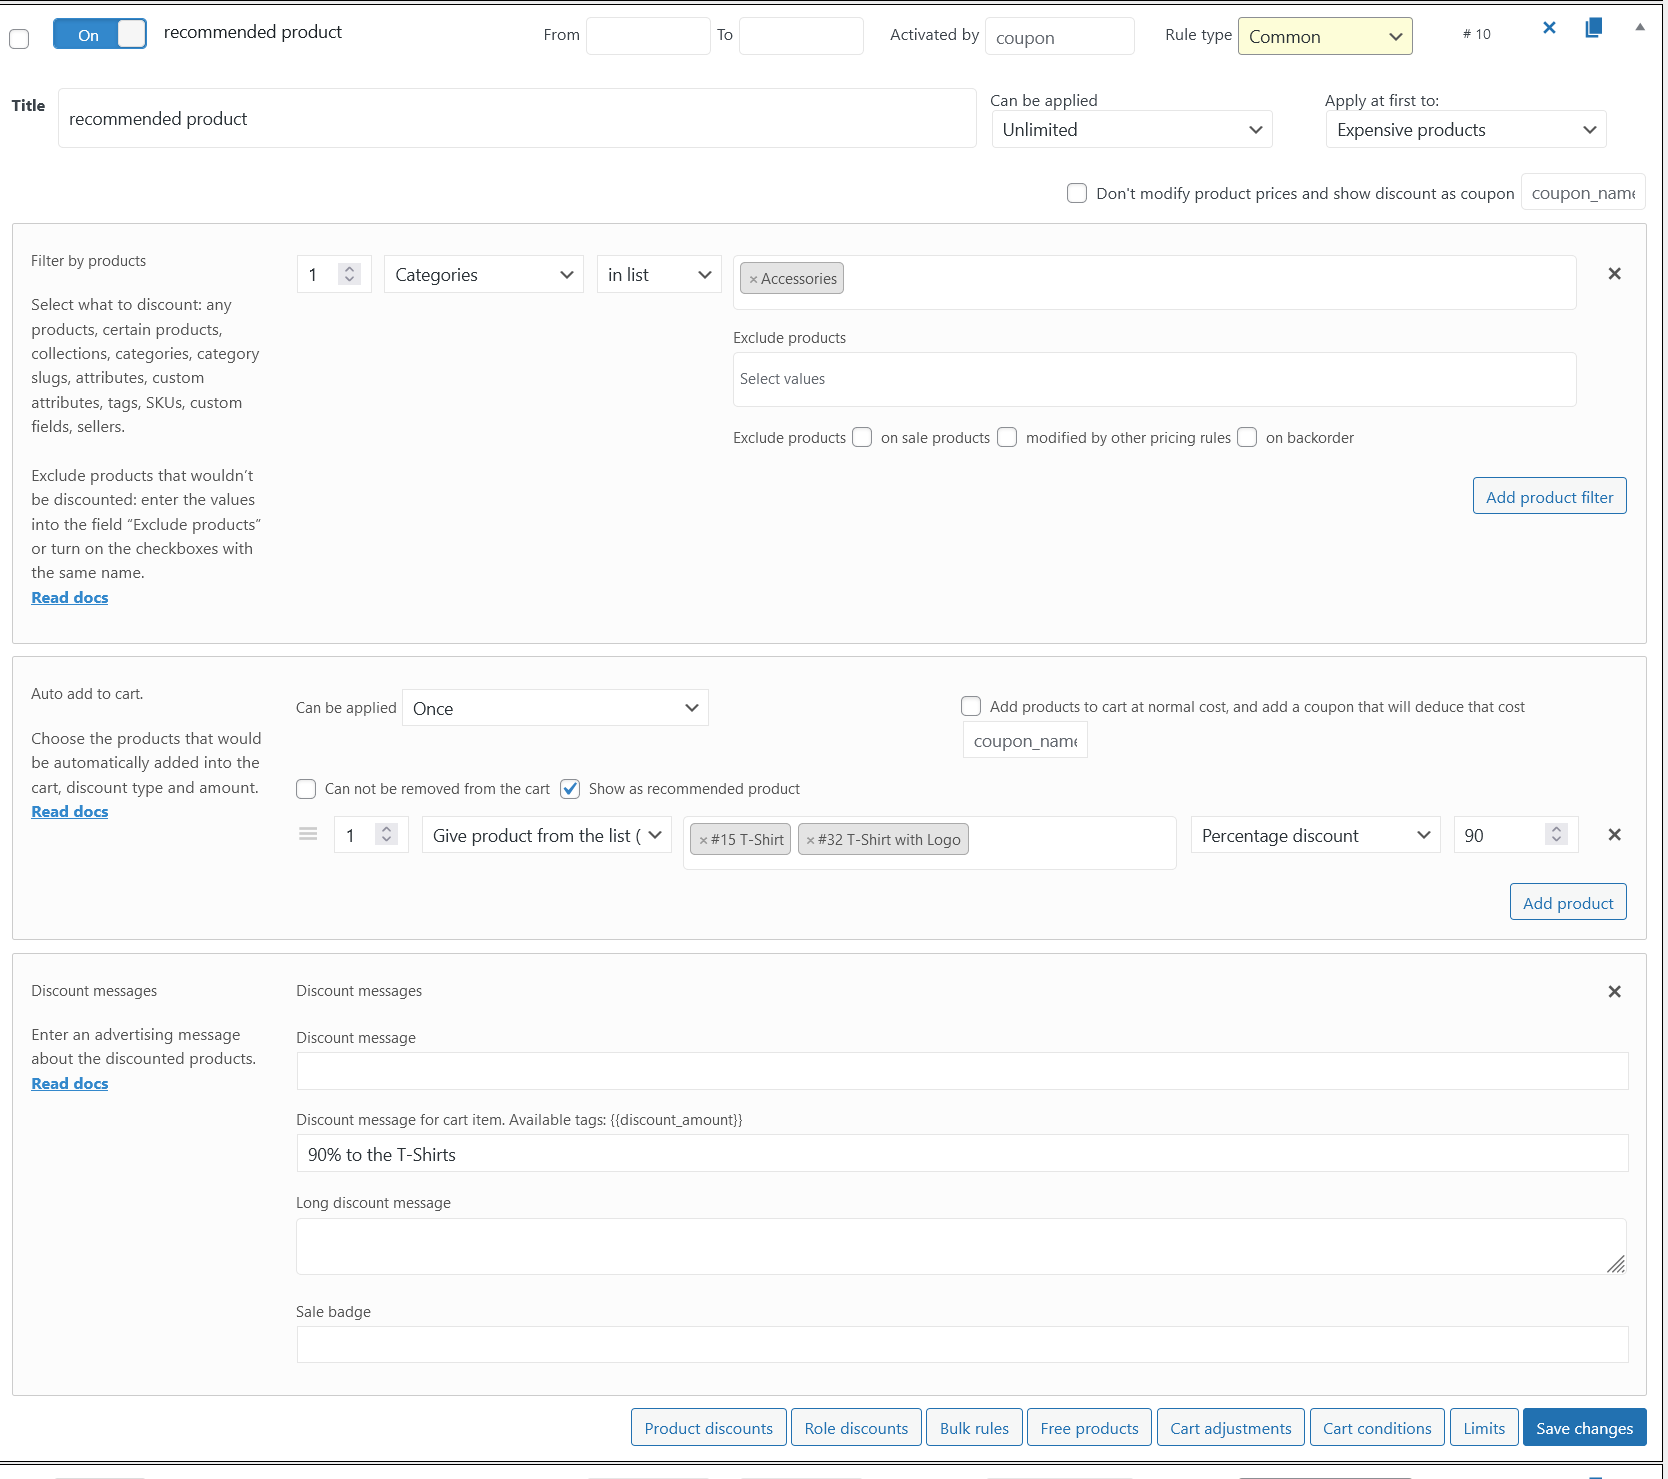The width and height of the screenshot is (1668, 1479).
Task: Open the Free products section
Action: coord(1089,1427)
